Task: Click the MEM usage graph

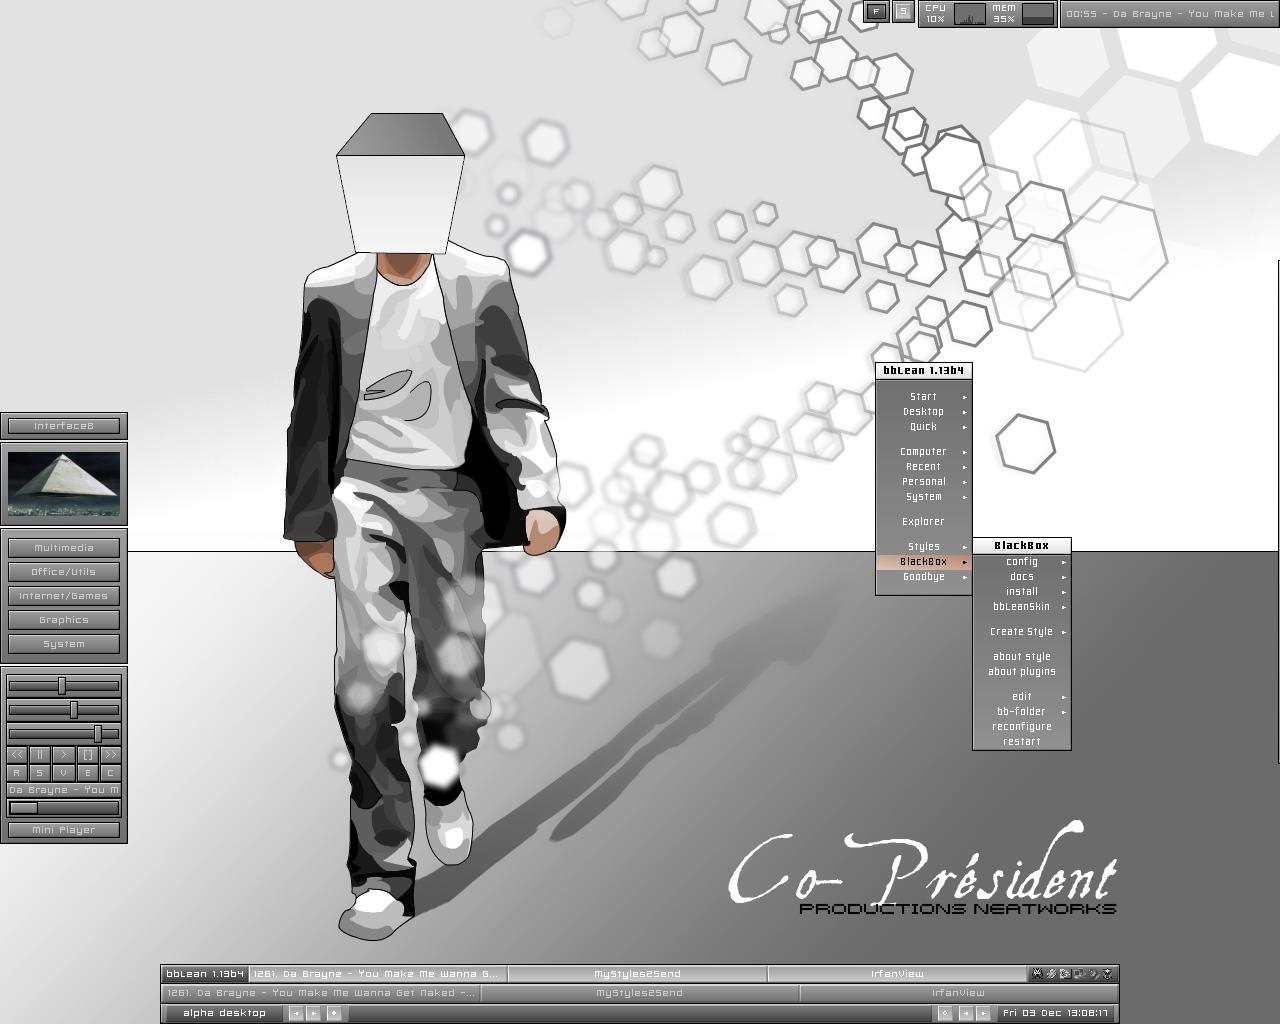Action: 1038,14
